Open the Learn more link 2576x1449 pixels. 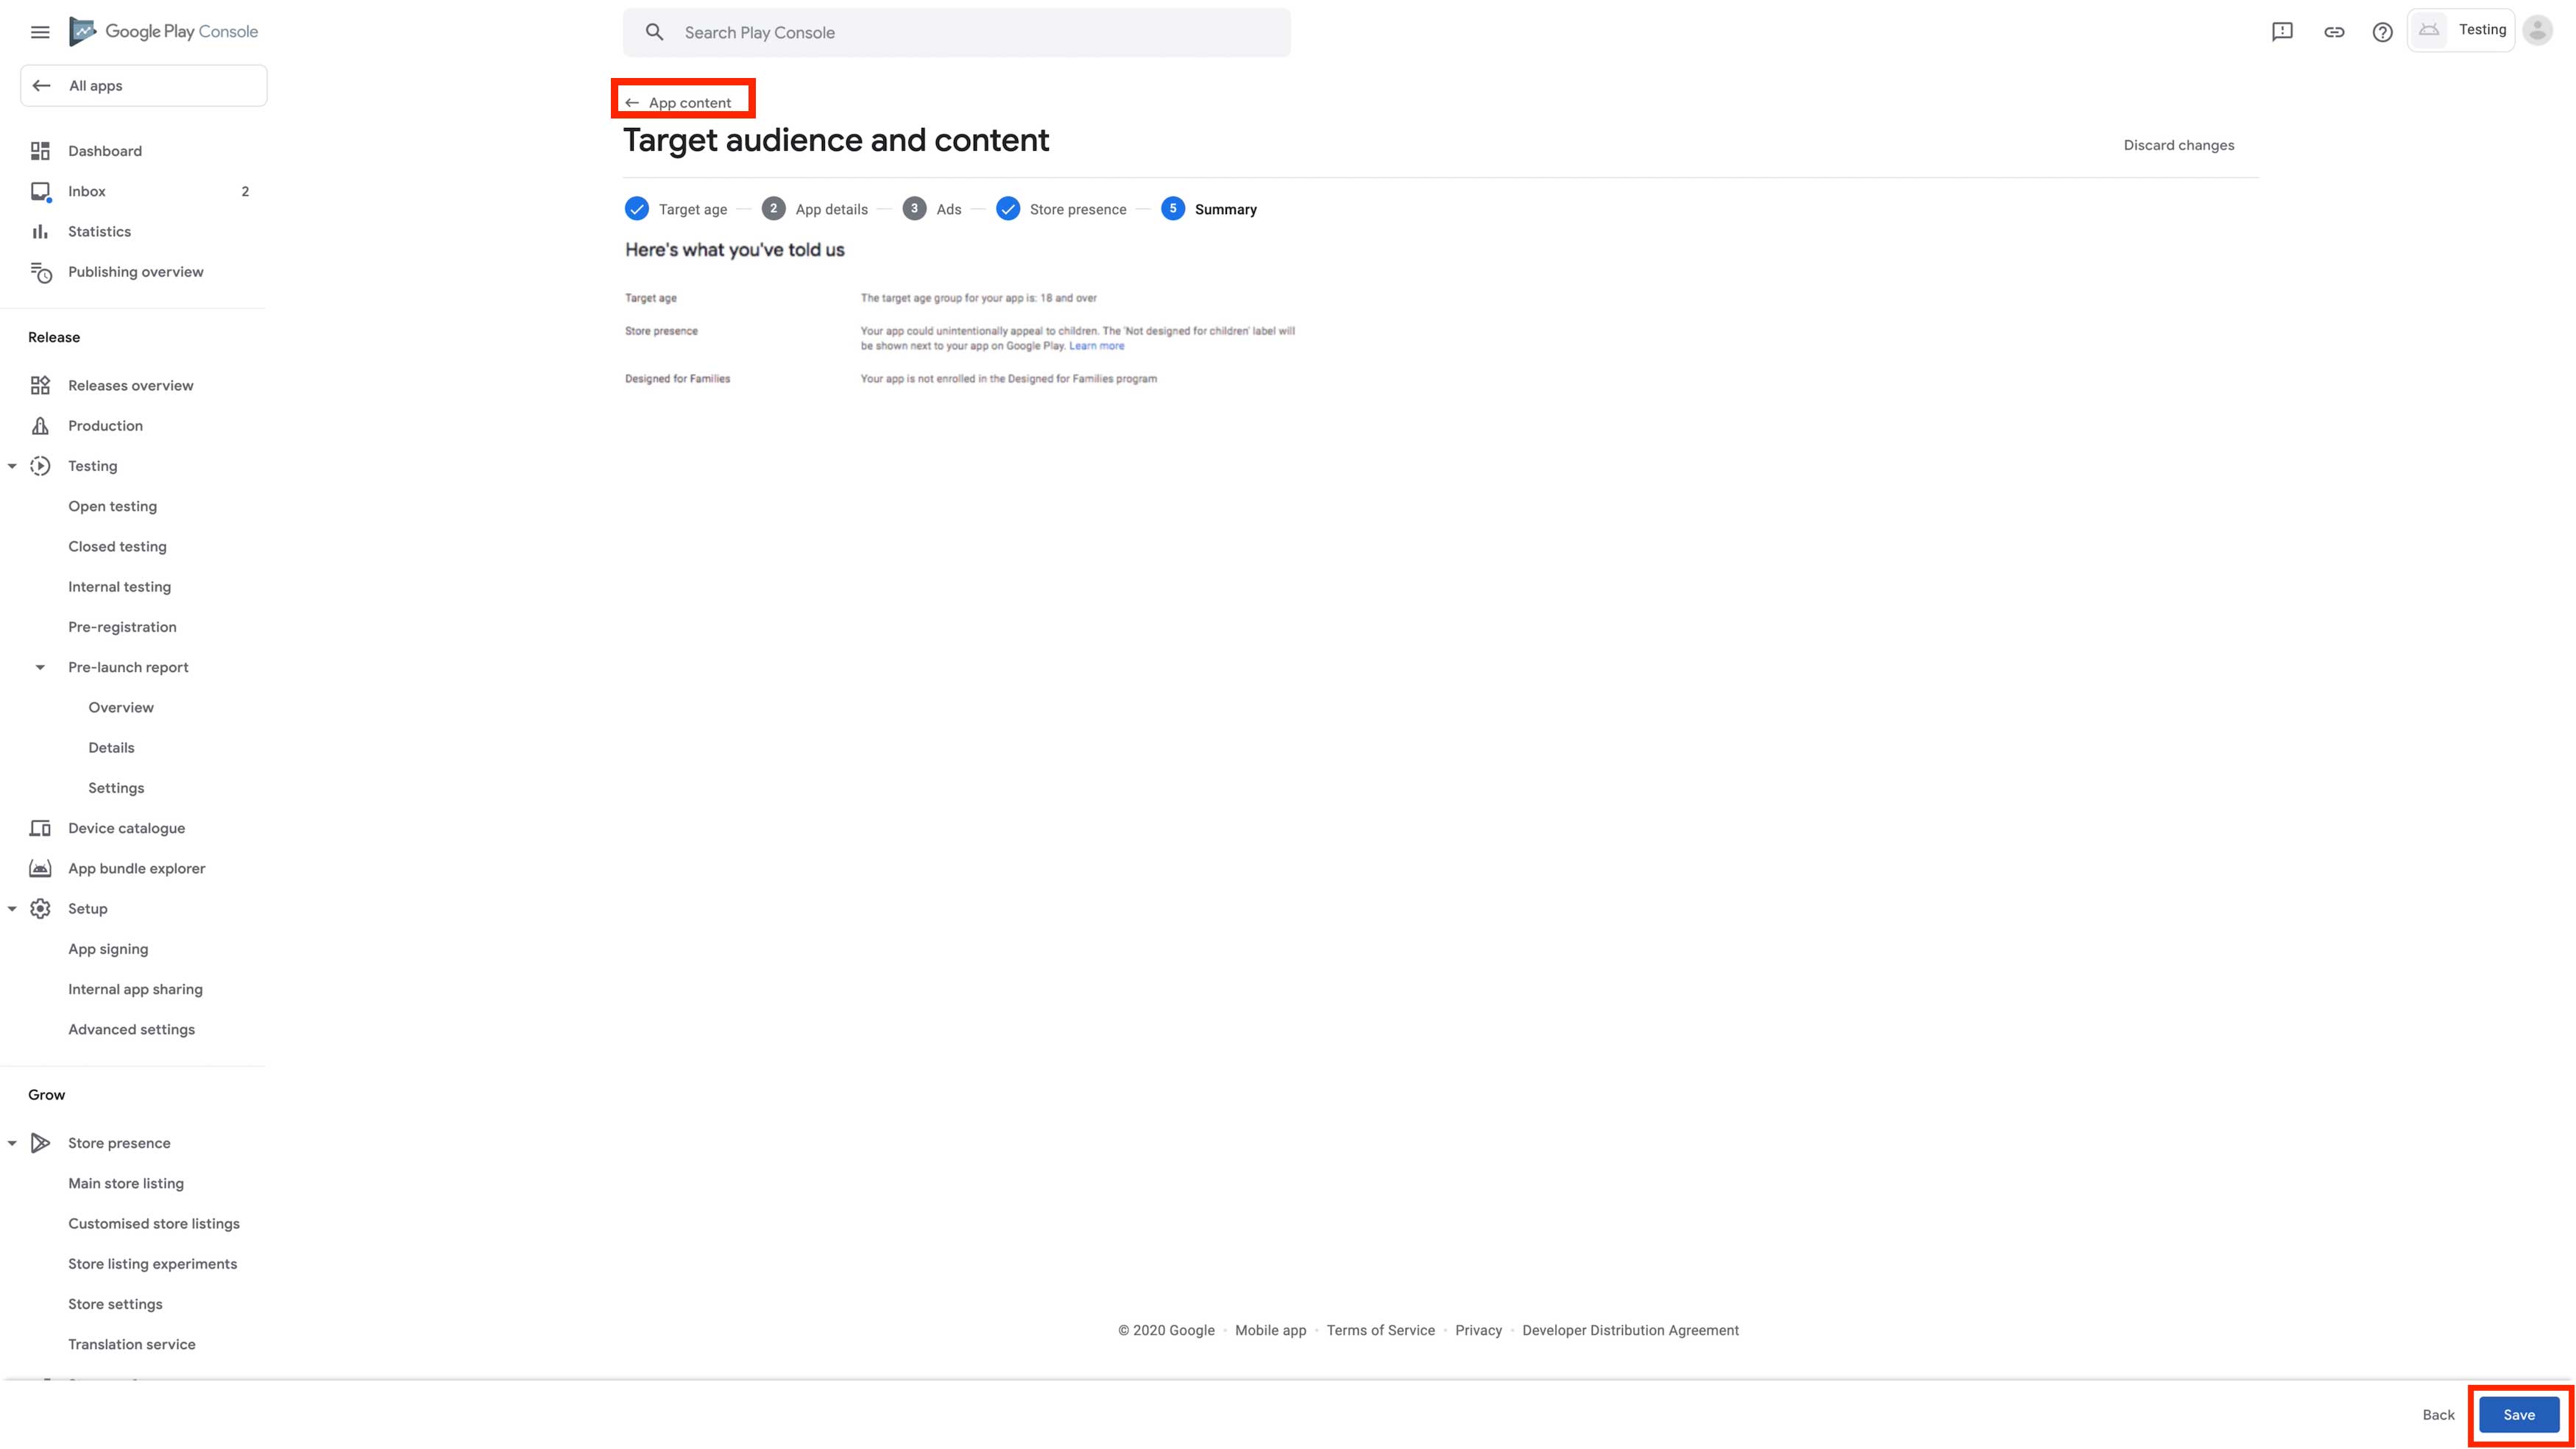click(1096, 346)
